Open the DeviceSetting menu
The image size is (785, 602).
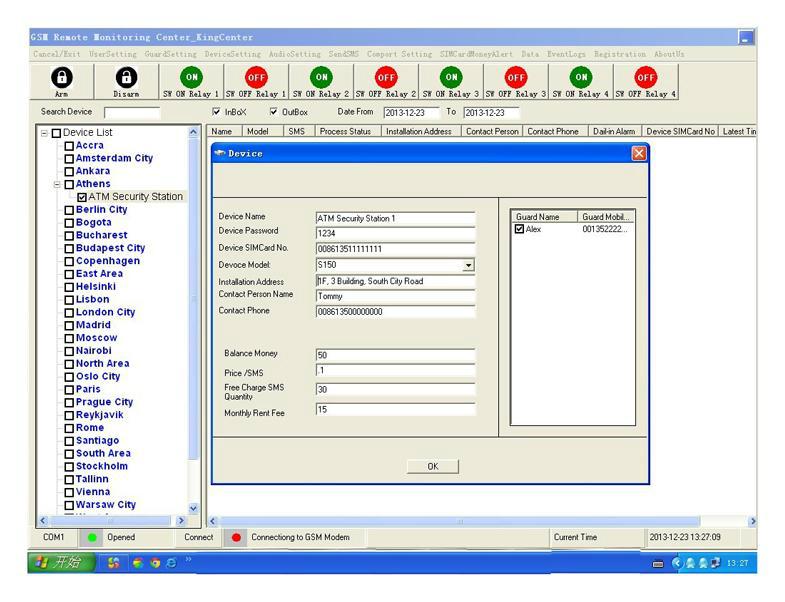pyautogui.click(x=233, y=54)
